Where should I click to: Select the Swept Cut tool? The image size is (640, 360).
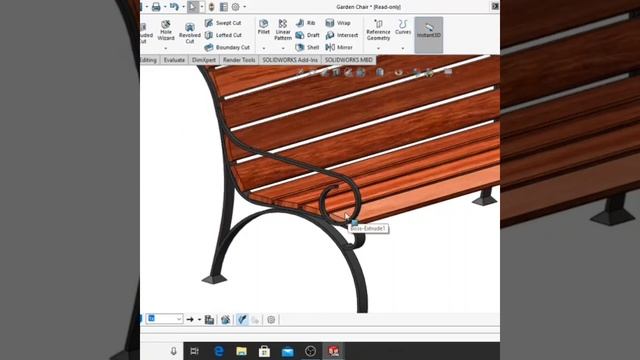click(x=223, y=23)
